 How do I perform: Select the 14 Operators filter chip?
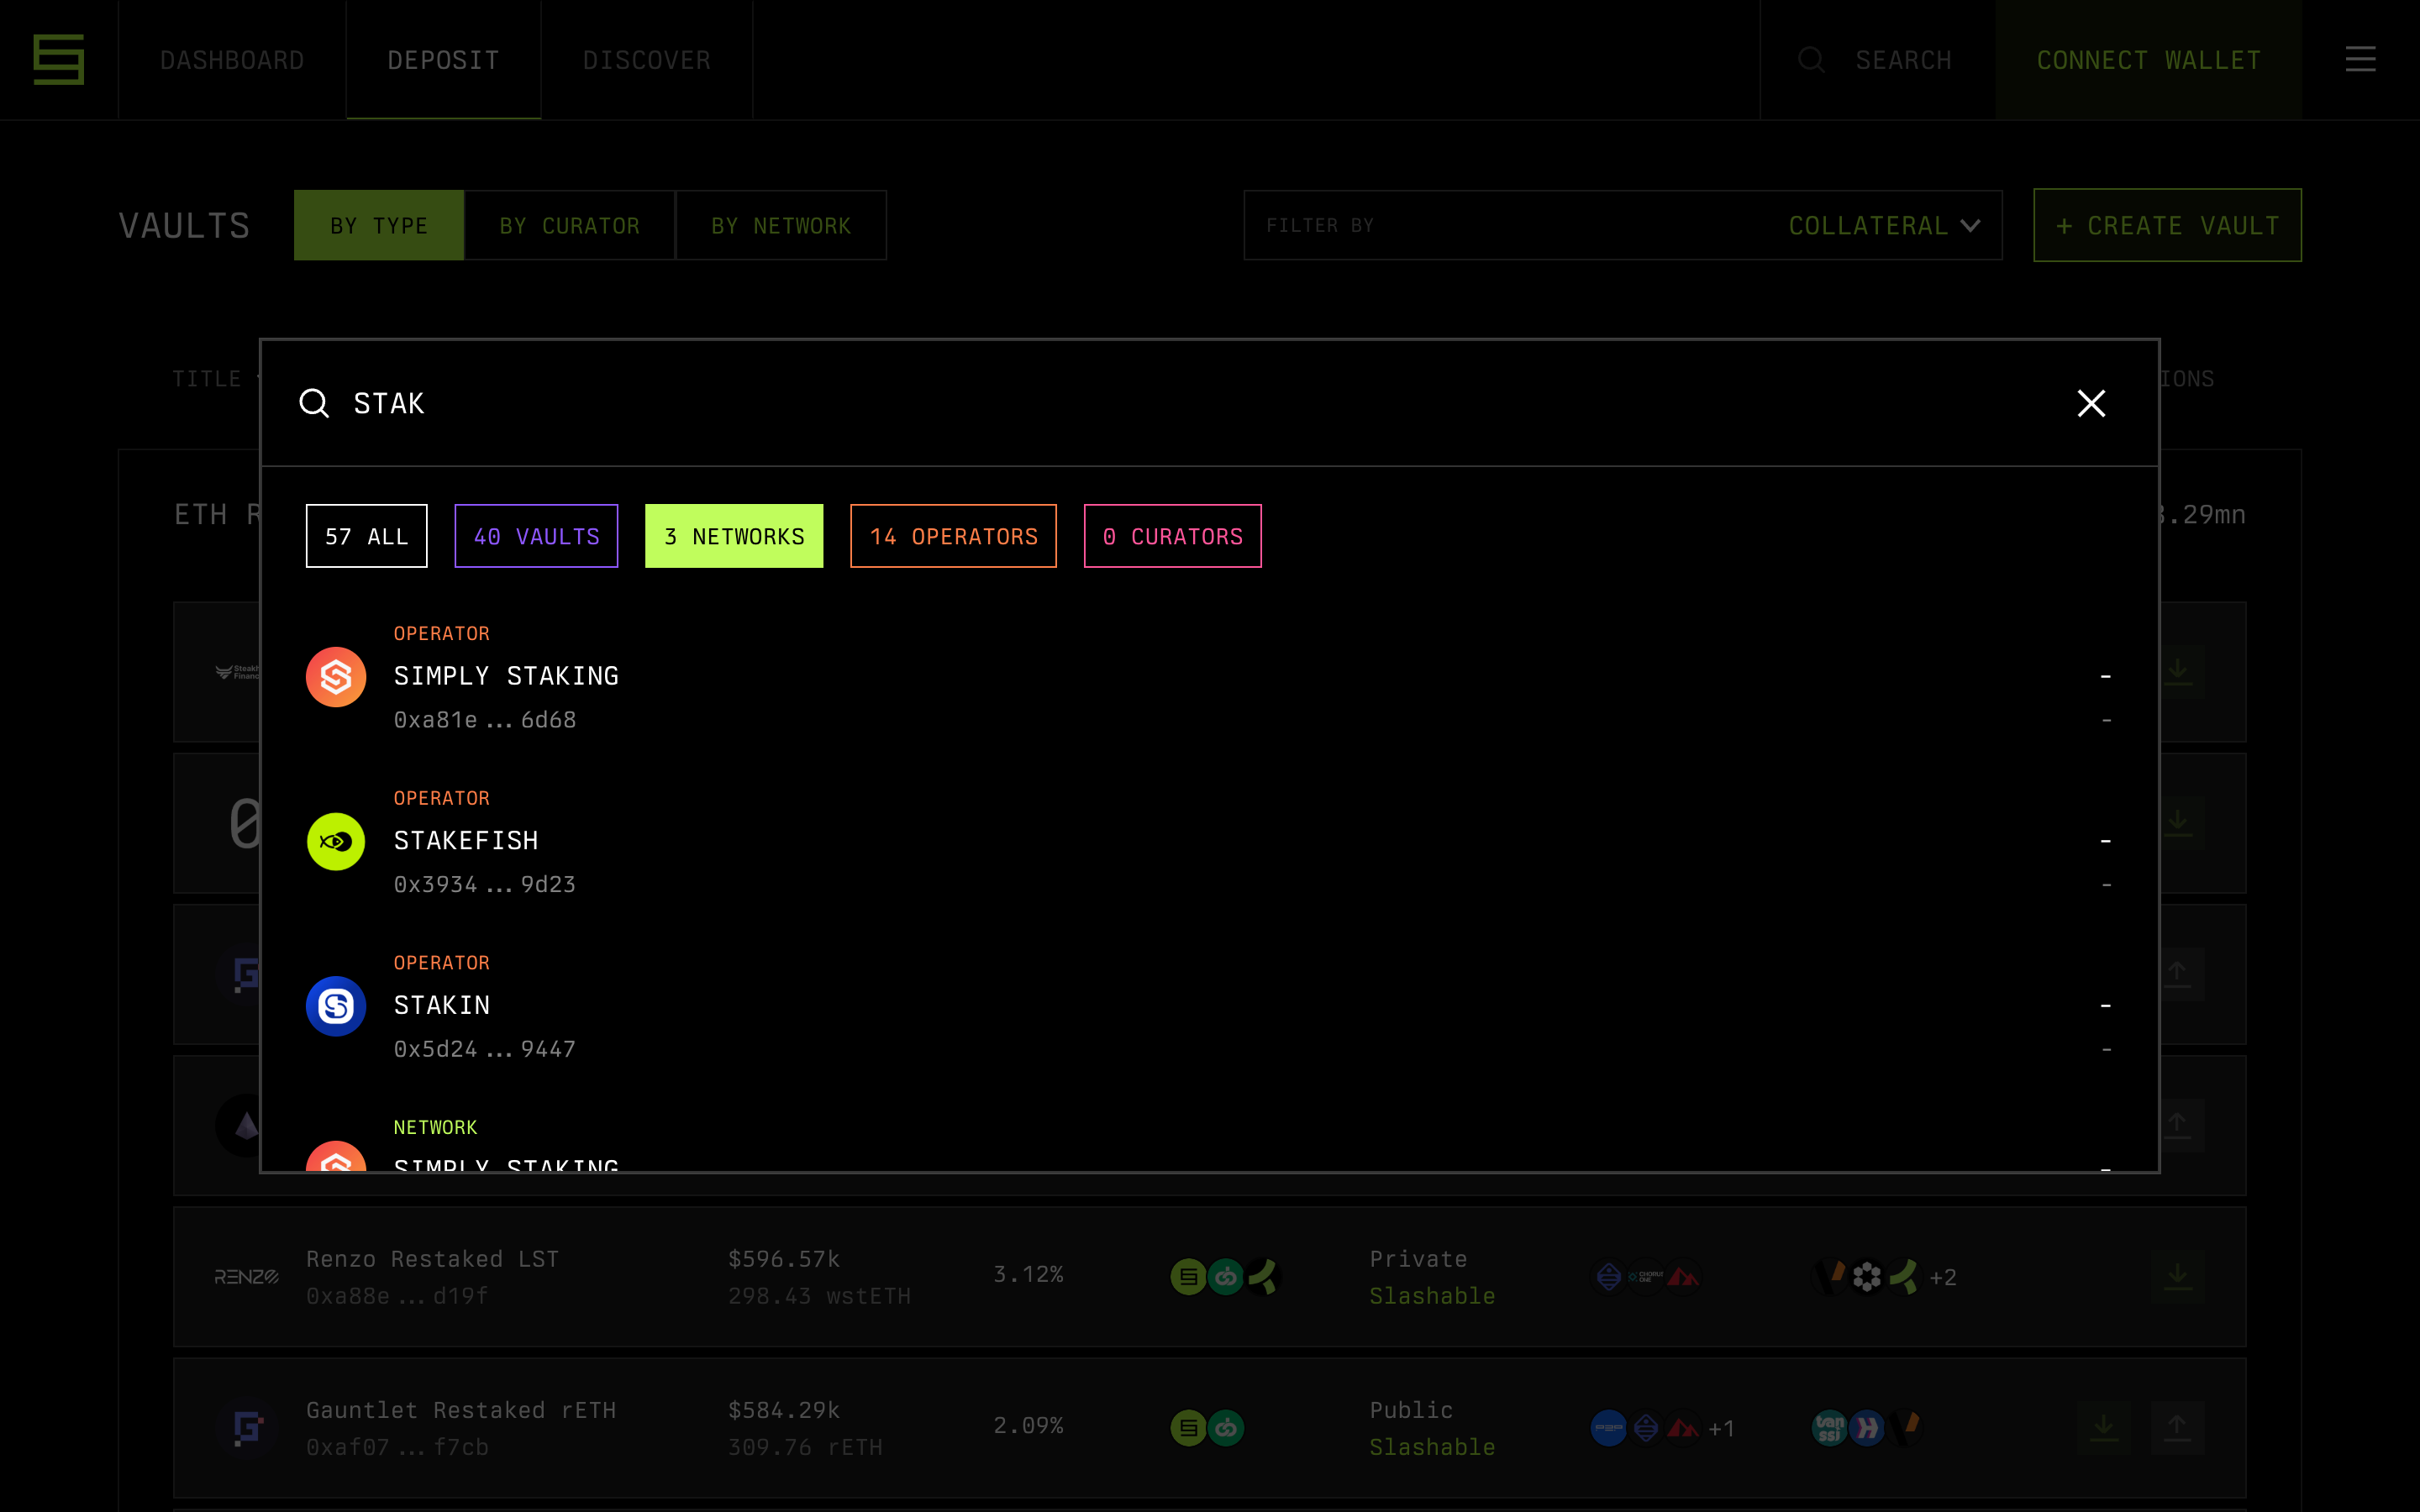(x=953, y=536)
